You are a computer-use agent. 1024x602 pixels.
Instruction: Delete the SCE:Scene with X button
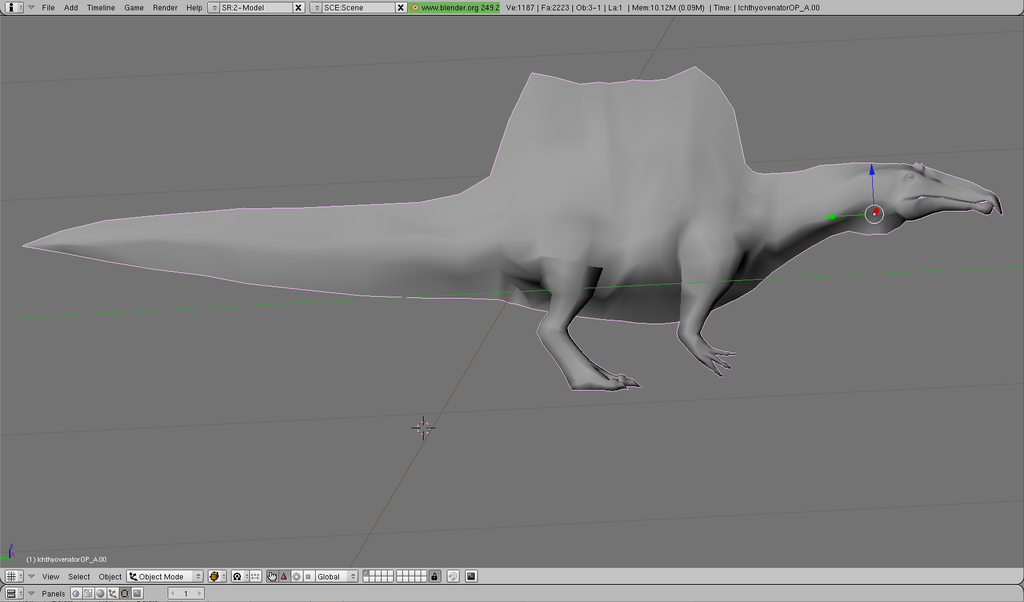click(x=401, y=7)
